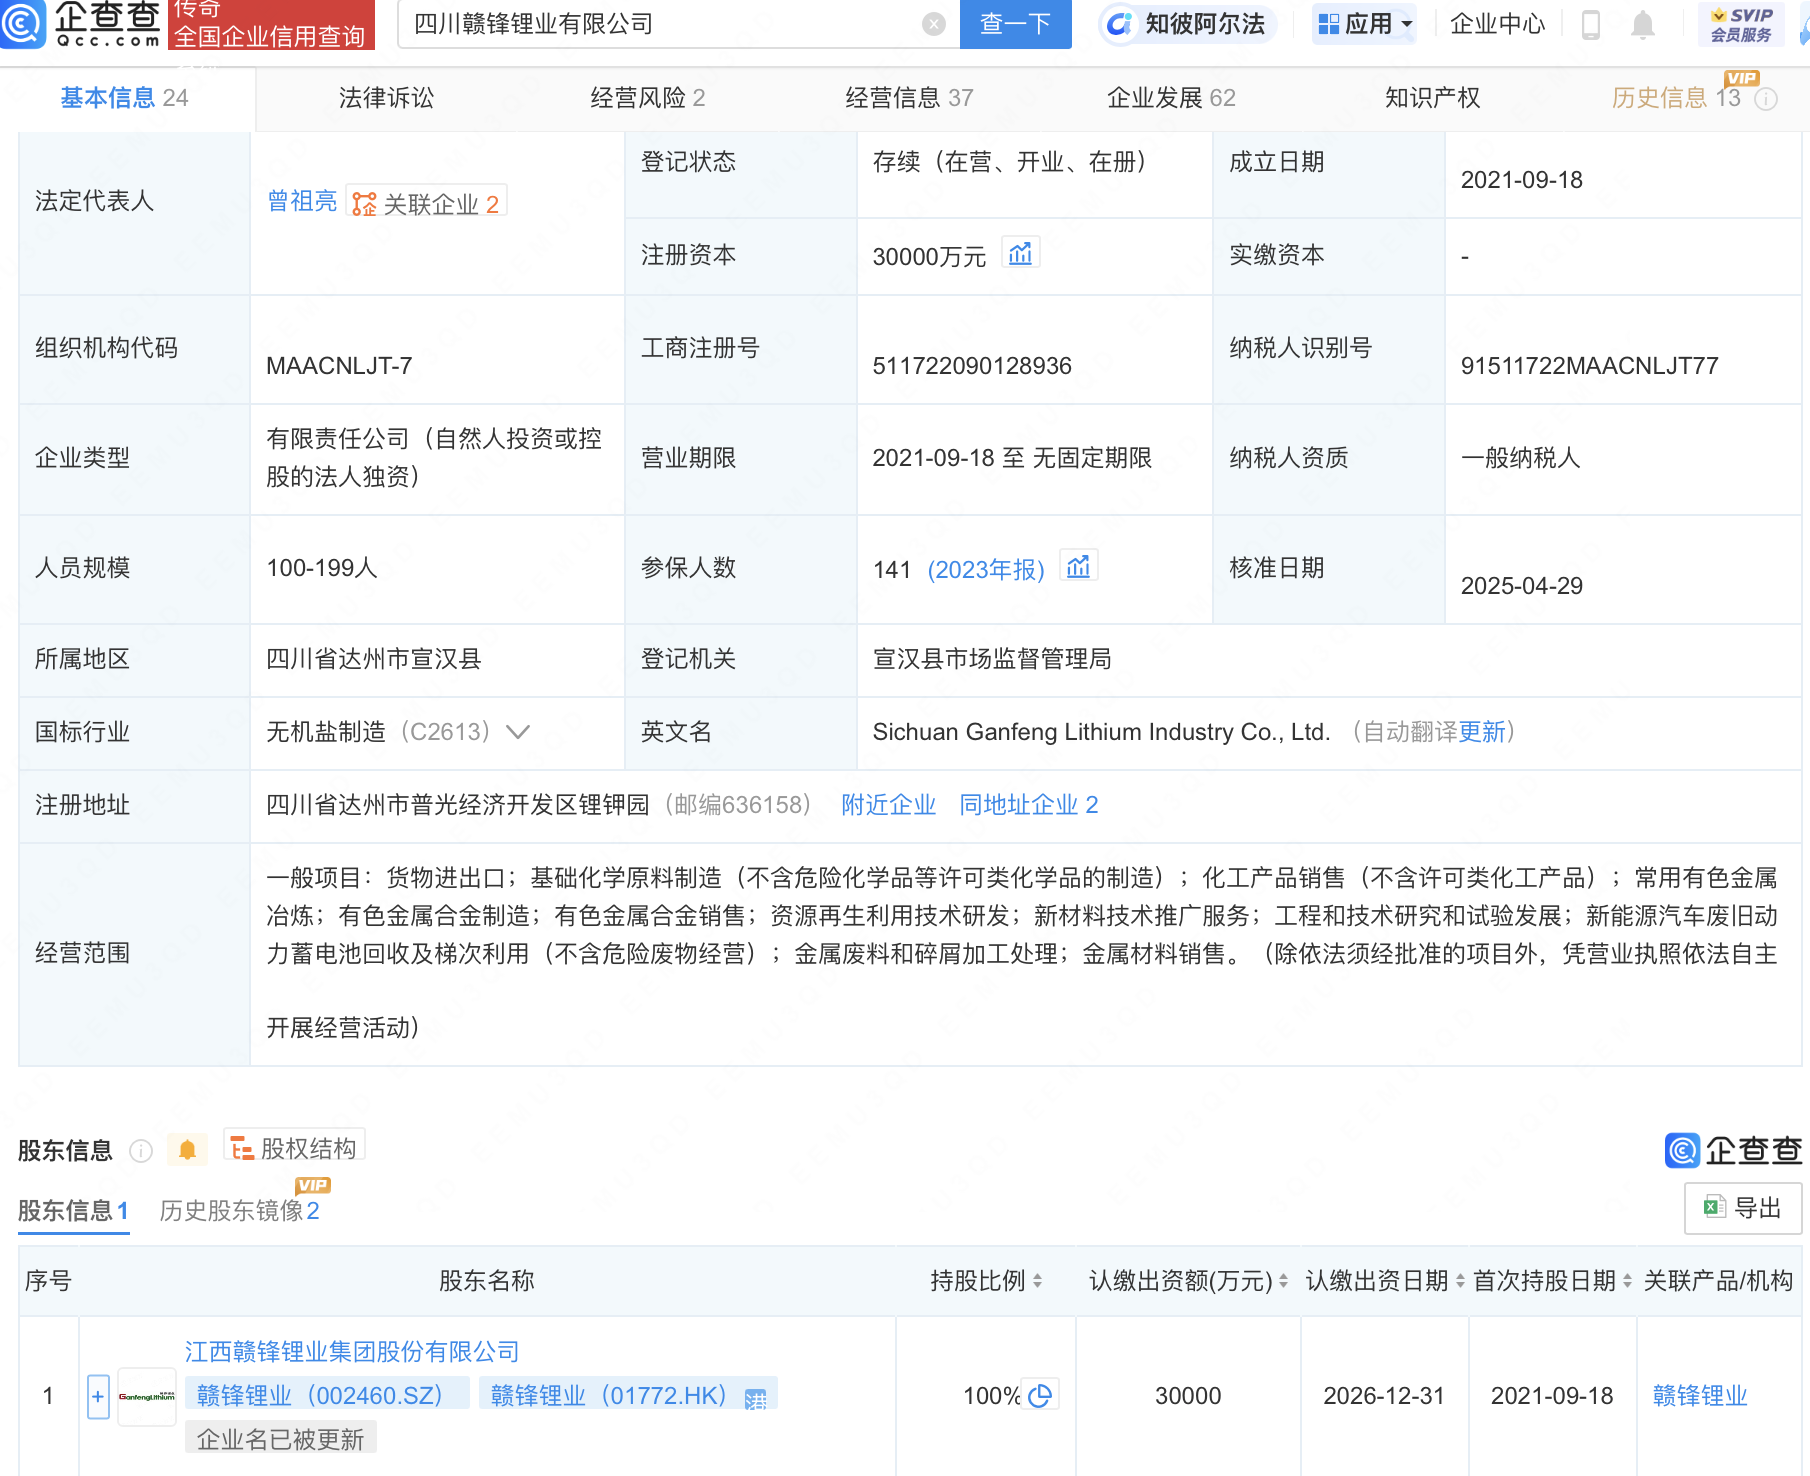The width and height of the screenshot is (1810, 1476).
Task: Open the 应用 dropdown menu
Action: pos(1364,24)
